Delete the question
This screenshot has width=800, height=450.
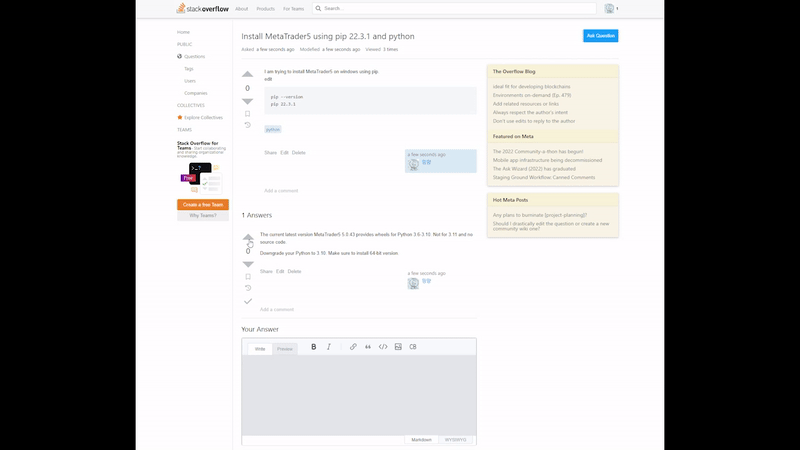click(x=298, y=153)
